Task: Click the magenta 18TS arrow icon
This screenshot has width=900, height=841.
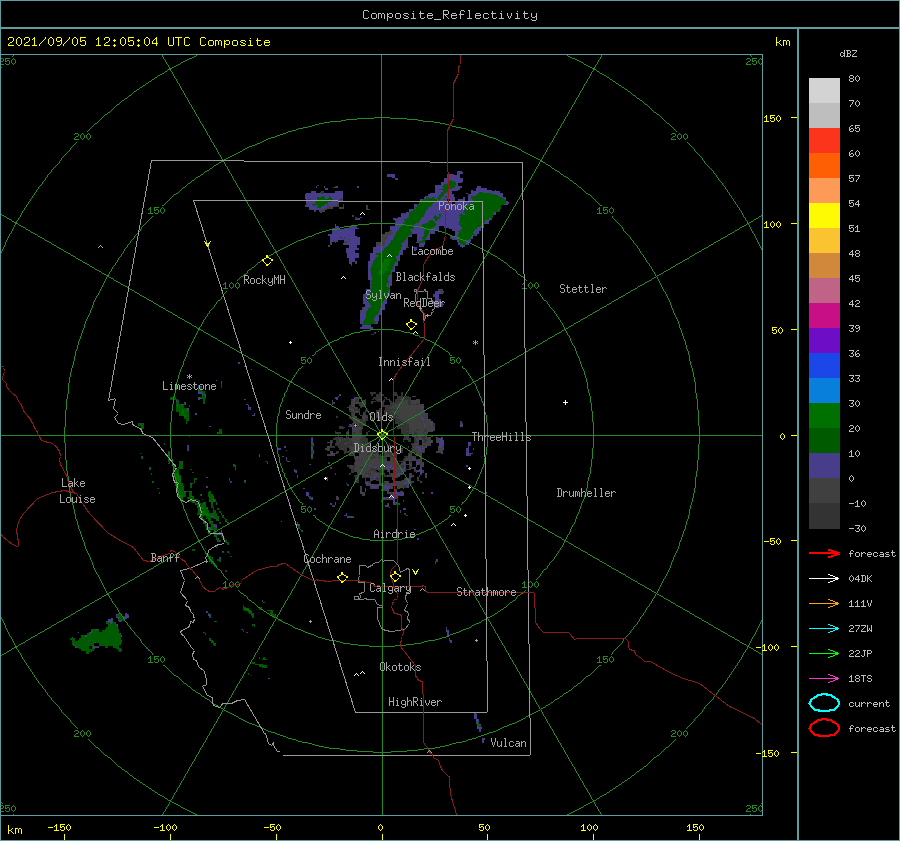Action: 824,679
